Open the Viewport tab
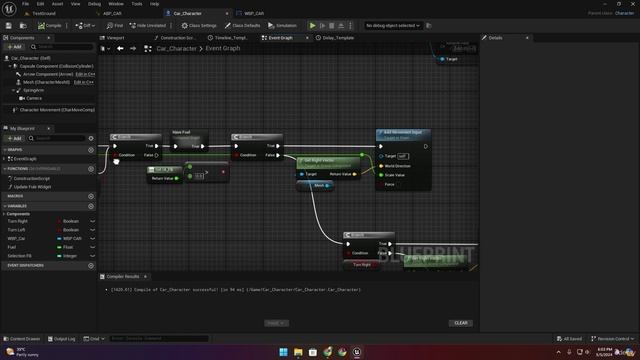Viewport: 640px width, 360px height. (x=116, y=38)
